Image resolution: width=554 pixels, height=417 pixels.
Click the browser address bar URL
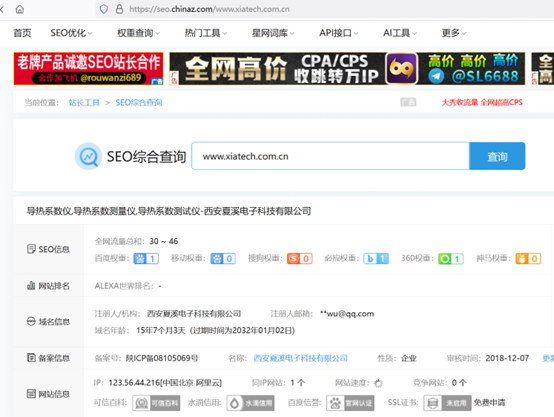[209, 9]
